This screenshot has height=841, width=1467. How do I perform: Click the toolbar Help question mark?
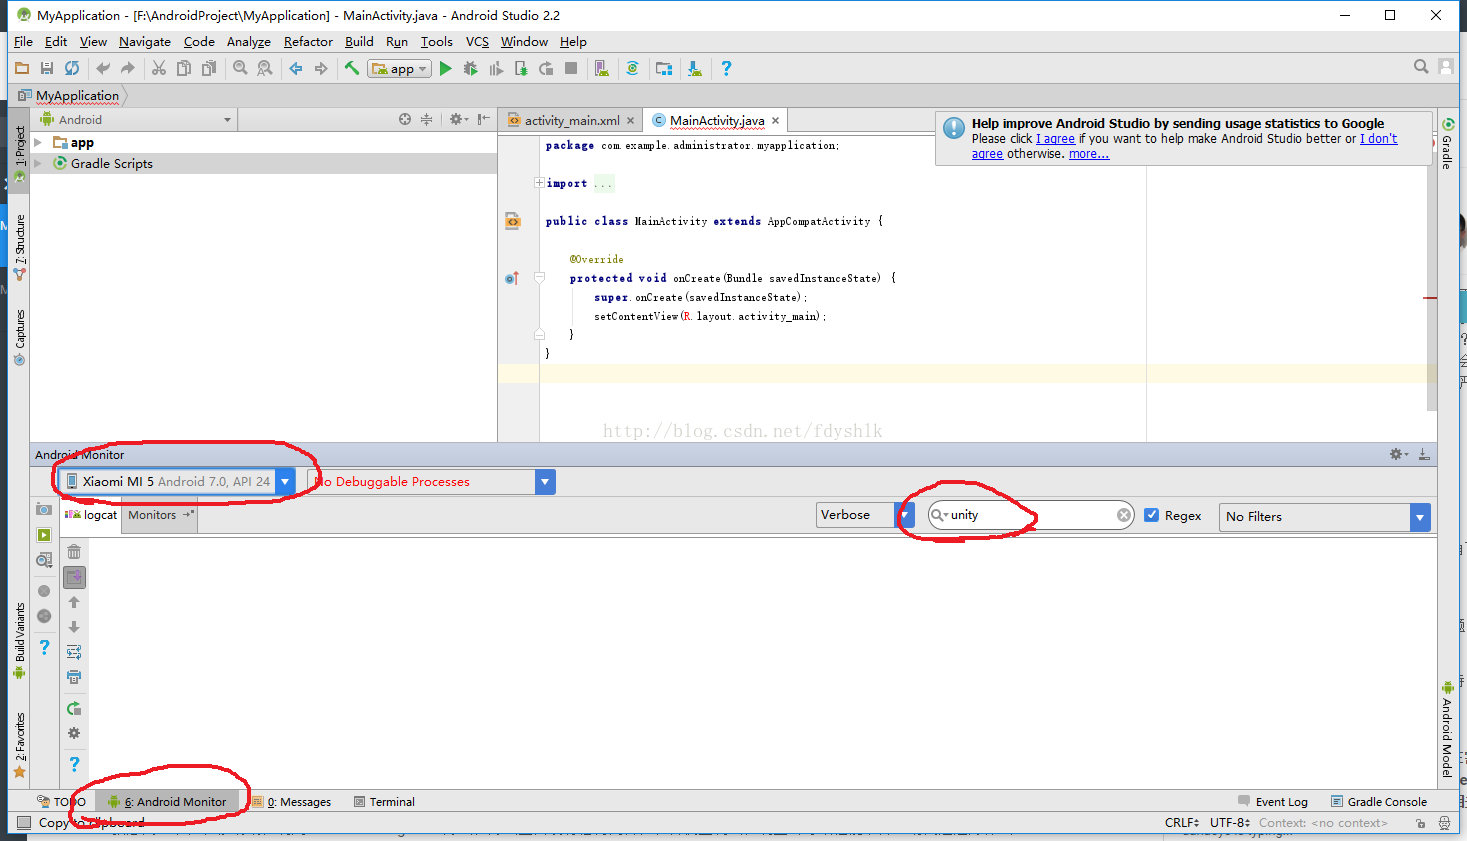point(726,68)
